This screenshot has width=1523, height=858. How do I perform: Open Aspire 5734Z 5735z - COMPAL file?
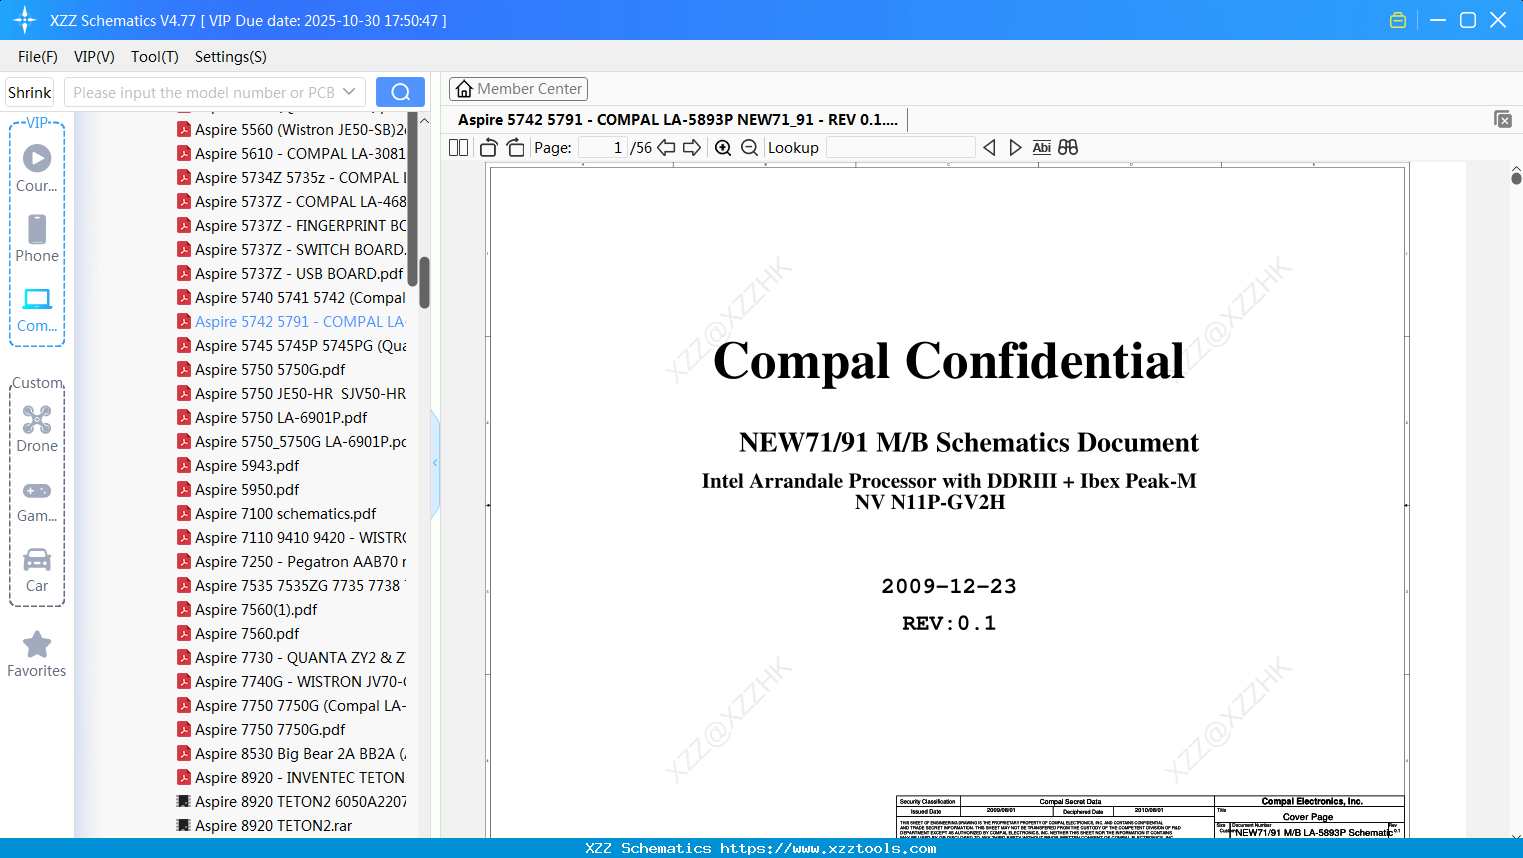pos(292,178)
